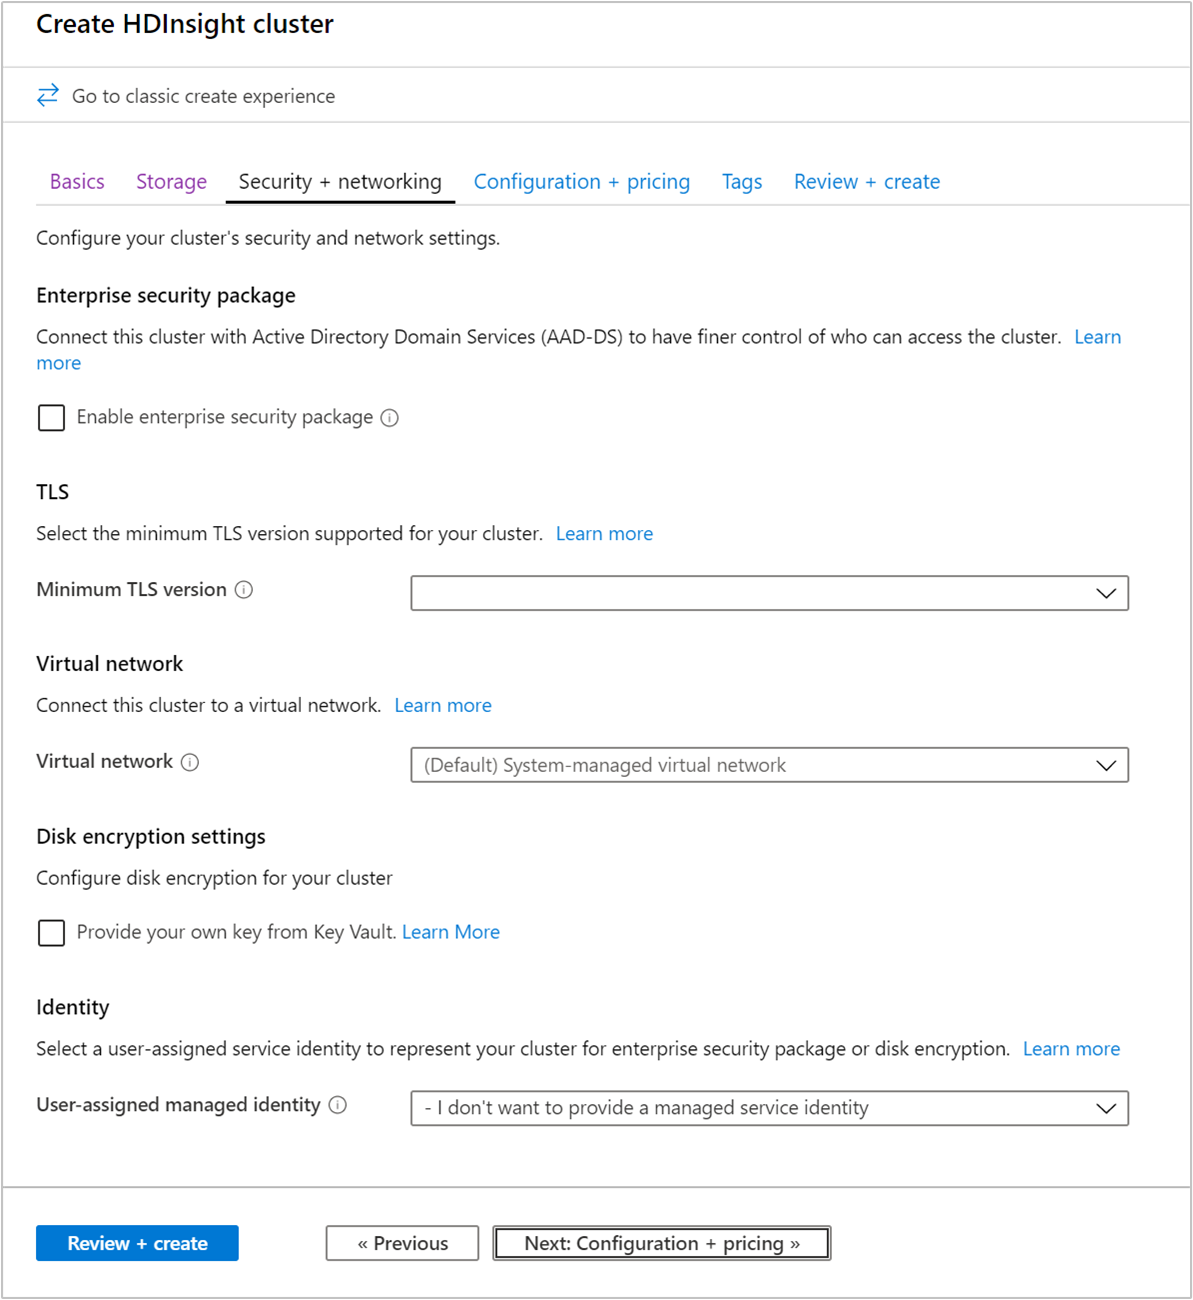1193x1300 pixels.
Task: Click the blue Review + create button
Action: [x=137, y=1243]
